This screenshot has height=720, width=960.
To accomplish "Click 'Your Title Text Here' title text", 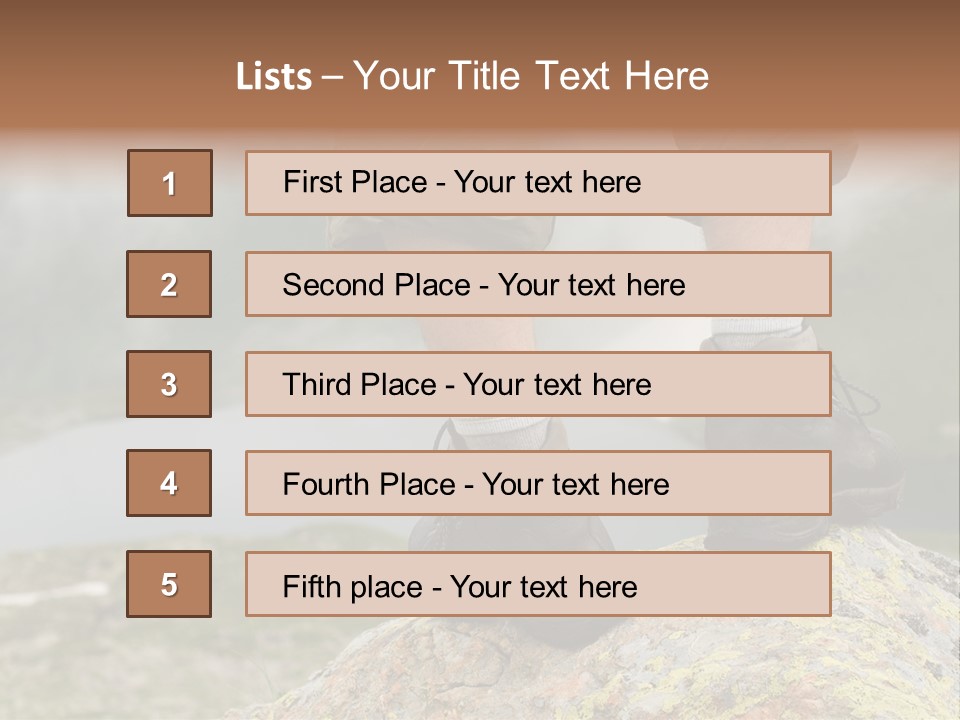I will click(531, 77).
